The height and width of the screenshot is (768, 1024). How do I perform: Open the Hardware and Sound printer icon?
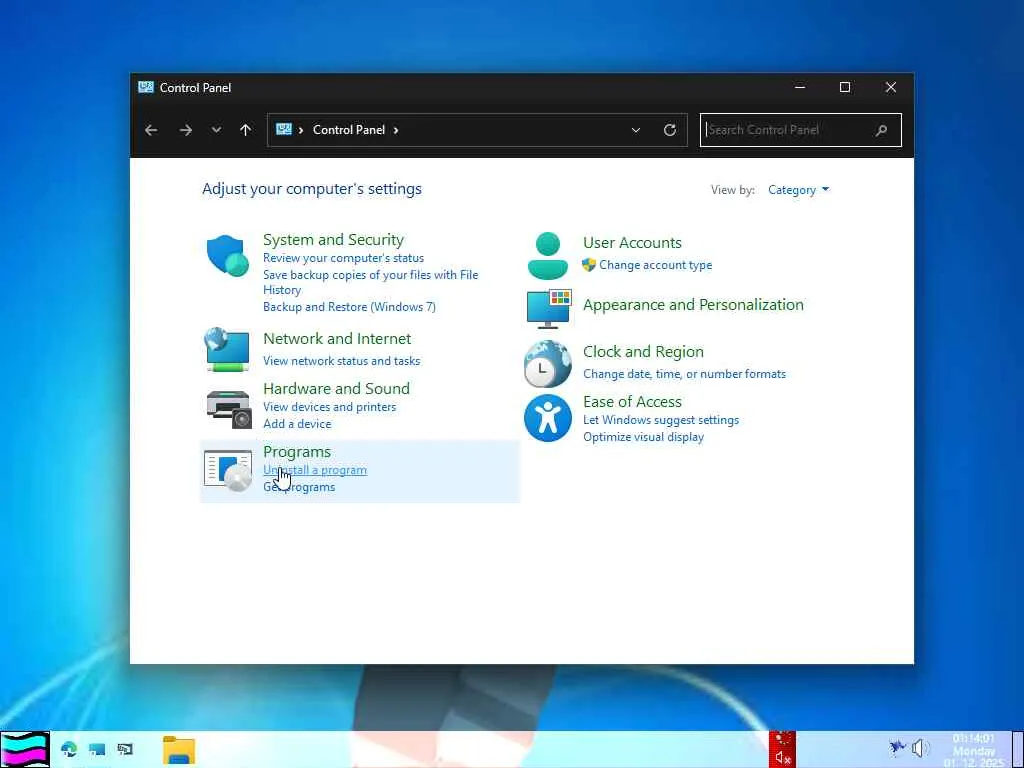(229, 409)
